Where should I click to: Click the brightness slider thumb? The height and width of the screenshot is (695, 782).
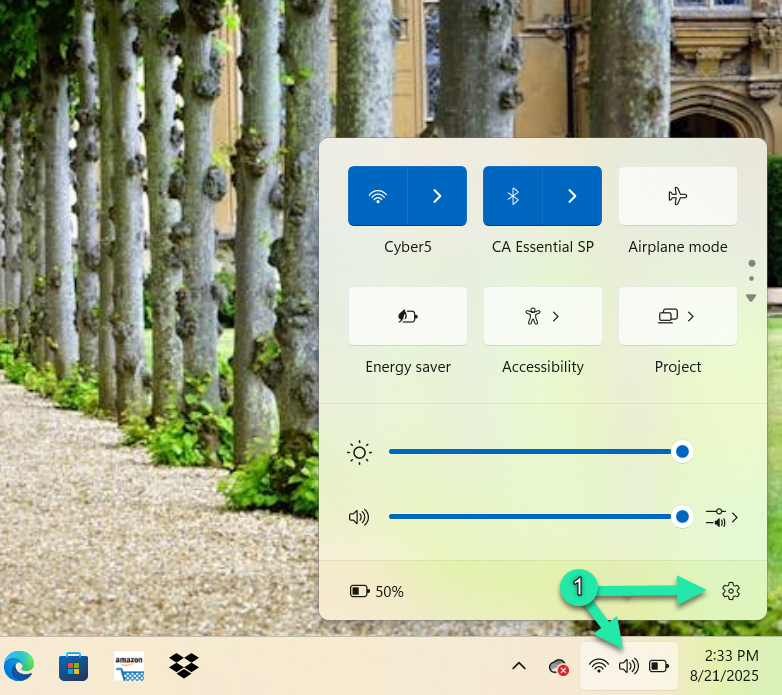[x=682, y=452]
